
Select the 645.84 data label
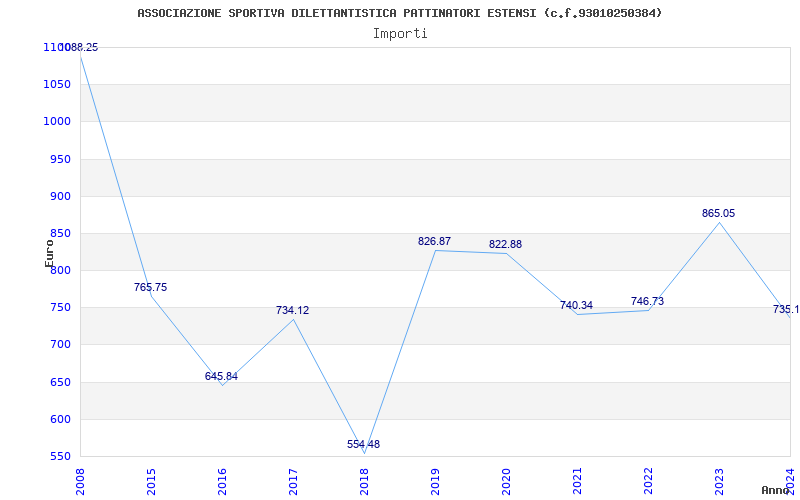(221, 377)
